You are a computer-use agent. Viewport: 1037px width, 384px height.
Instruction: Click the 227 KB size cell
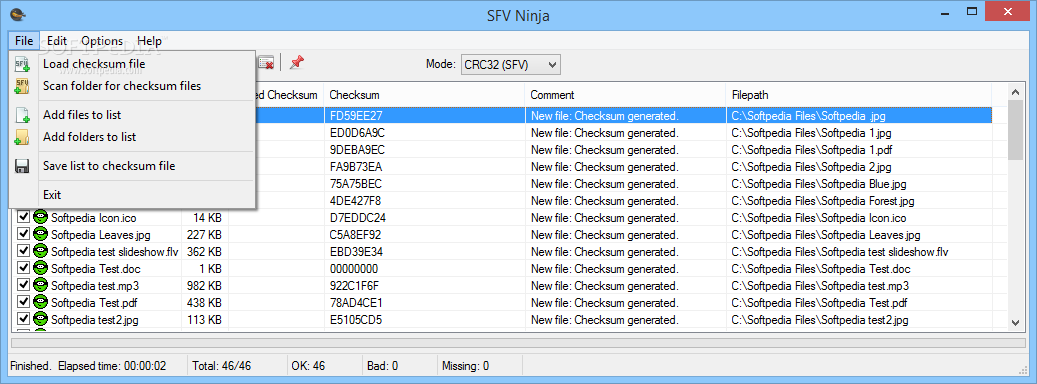(x=204, y=235)
